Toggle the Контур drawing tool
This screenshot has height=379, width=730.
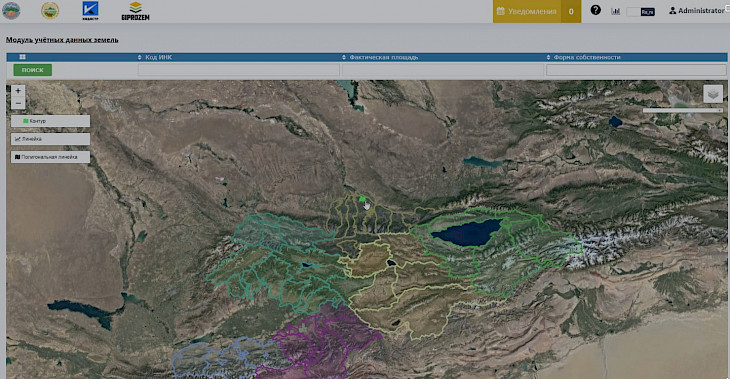pos(50,121)
